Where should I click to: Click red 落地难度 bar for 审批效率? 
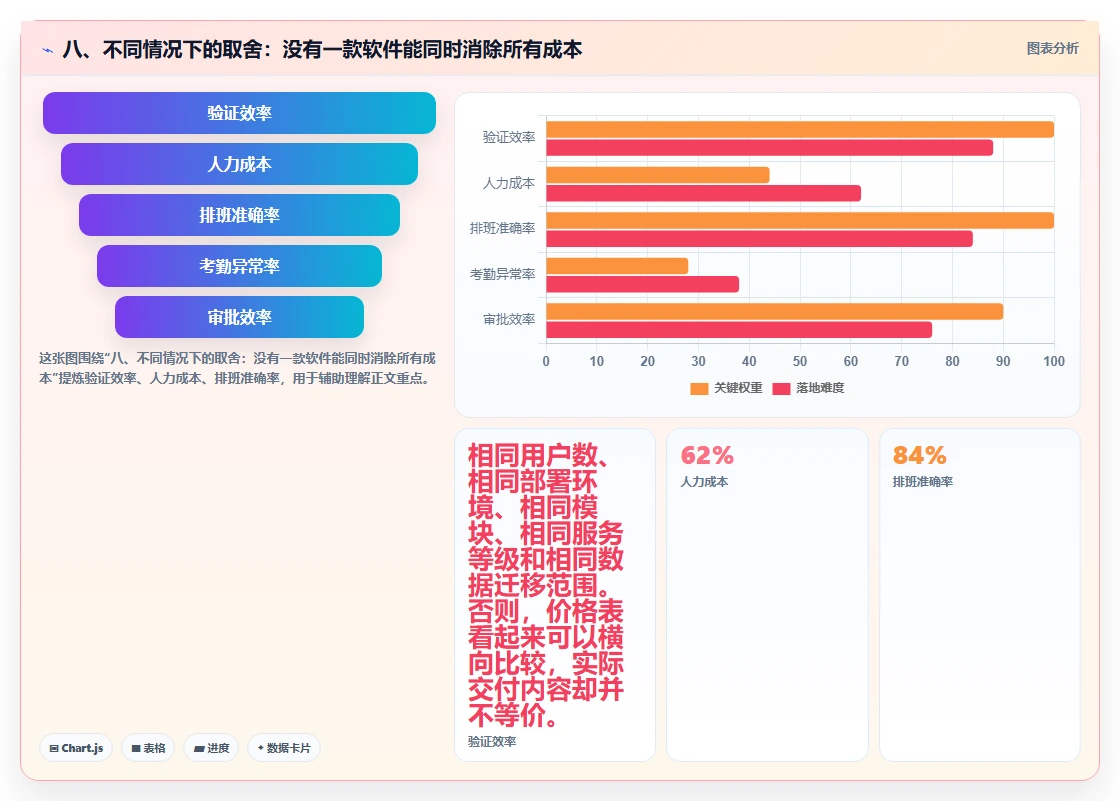coord(739,329)
